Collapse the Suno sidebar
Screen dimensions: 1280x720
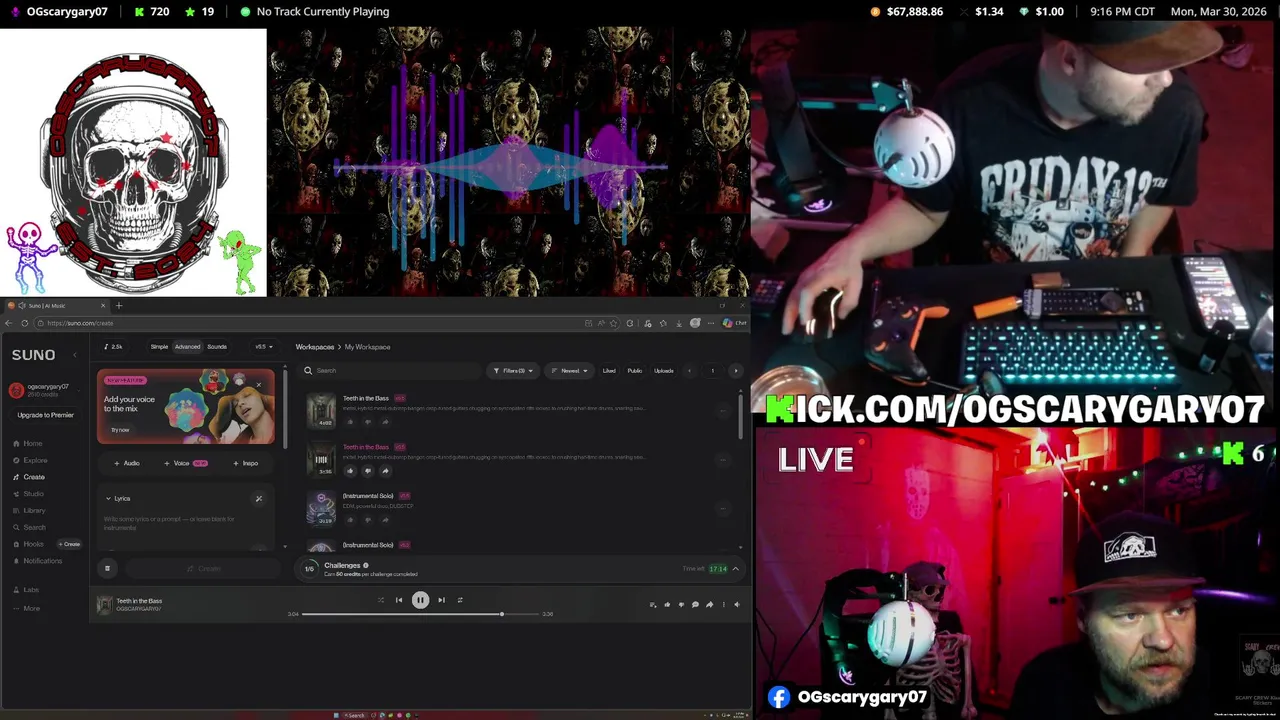point(74,355)
